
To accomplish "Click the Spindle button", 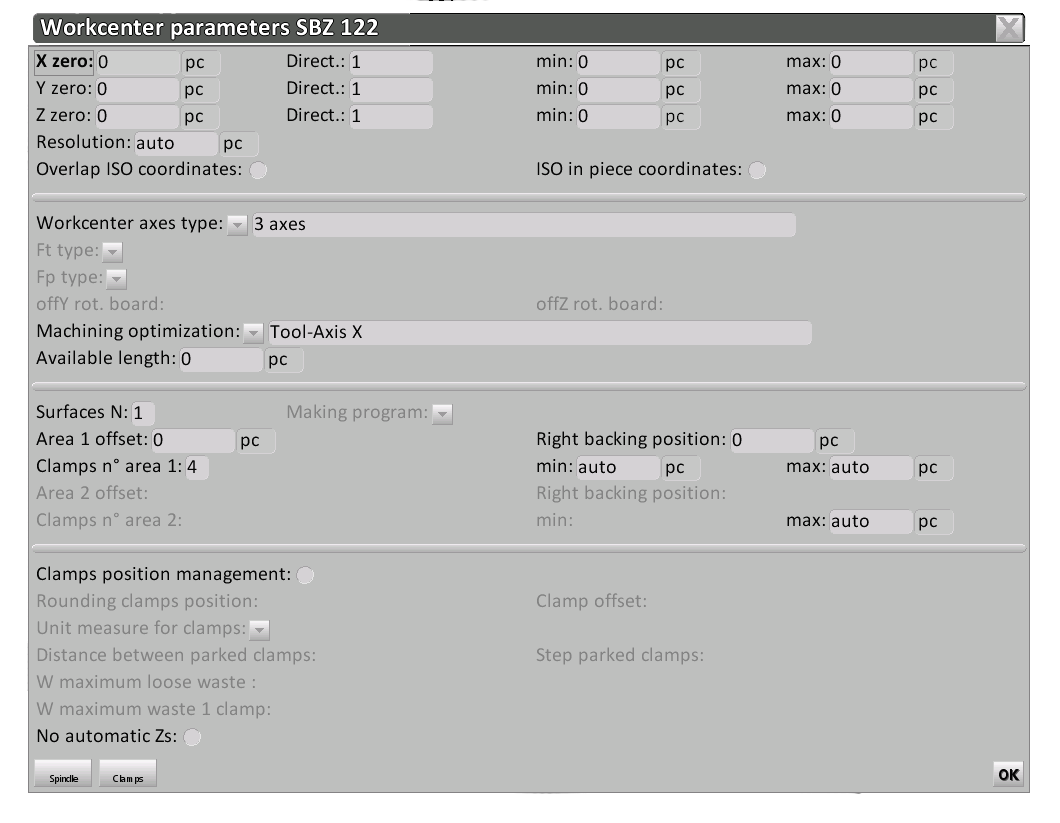I will (66, 775).
